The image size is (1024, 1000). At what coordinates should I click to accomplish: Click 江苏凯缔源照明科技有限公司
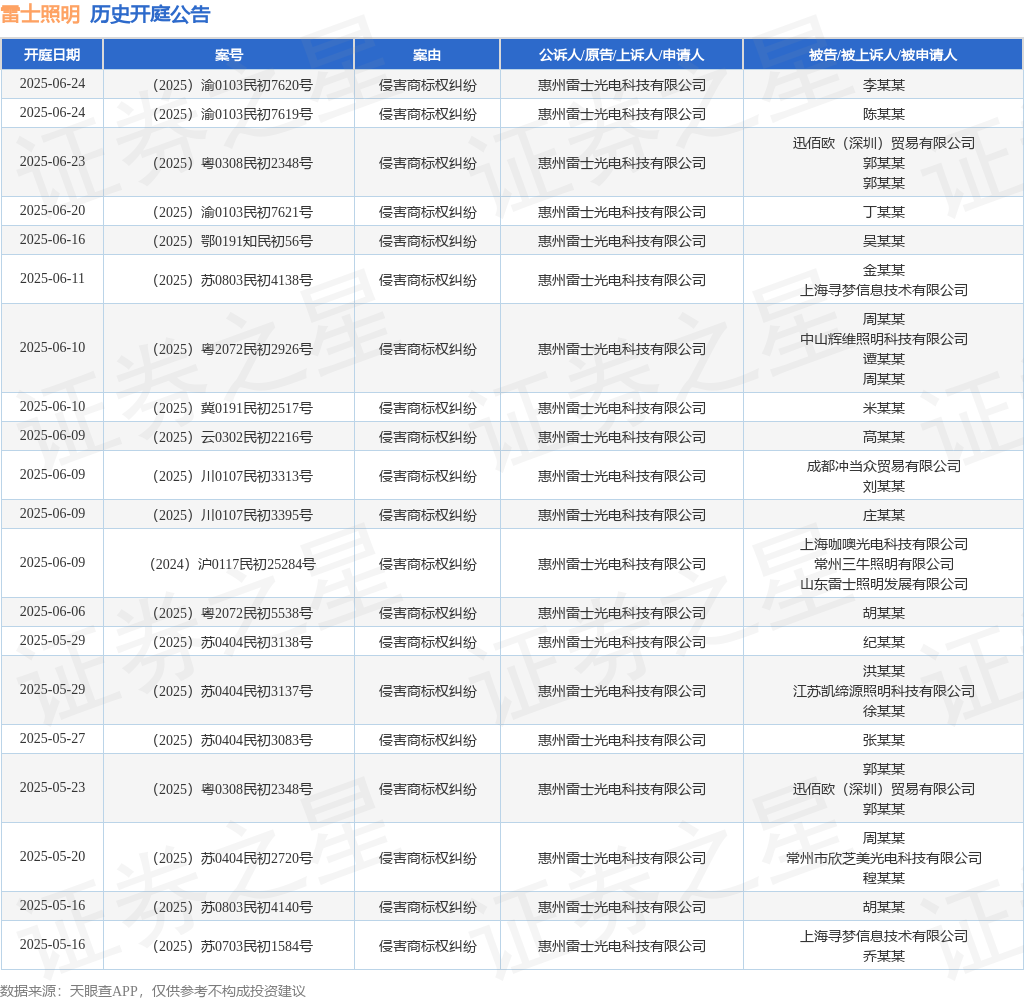(x=884, y=691)
